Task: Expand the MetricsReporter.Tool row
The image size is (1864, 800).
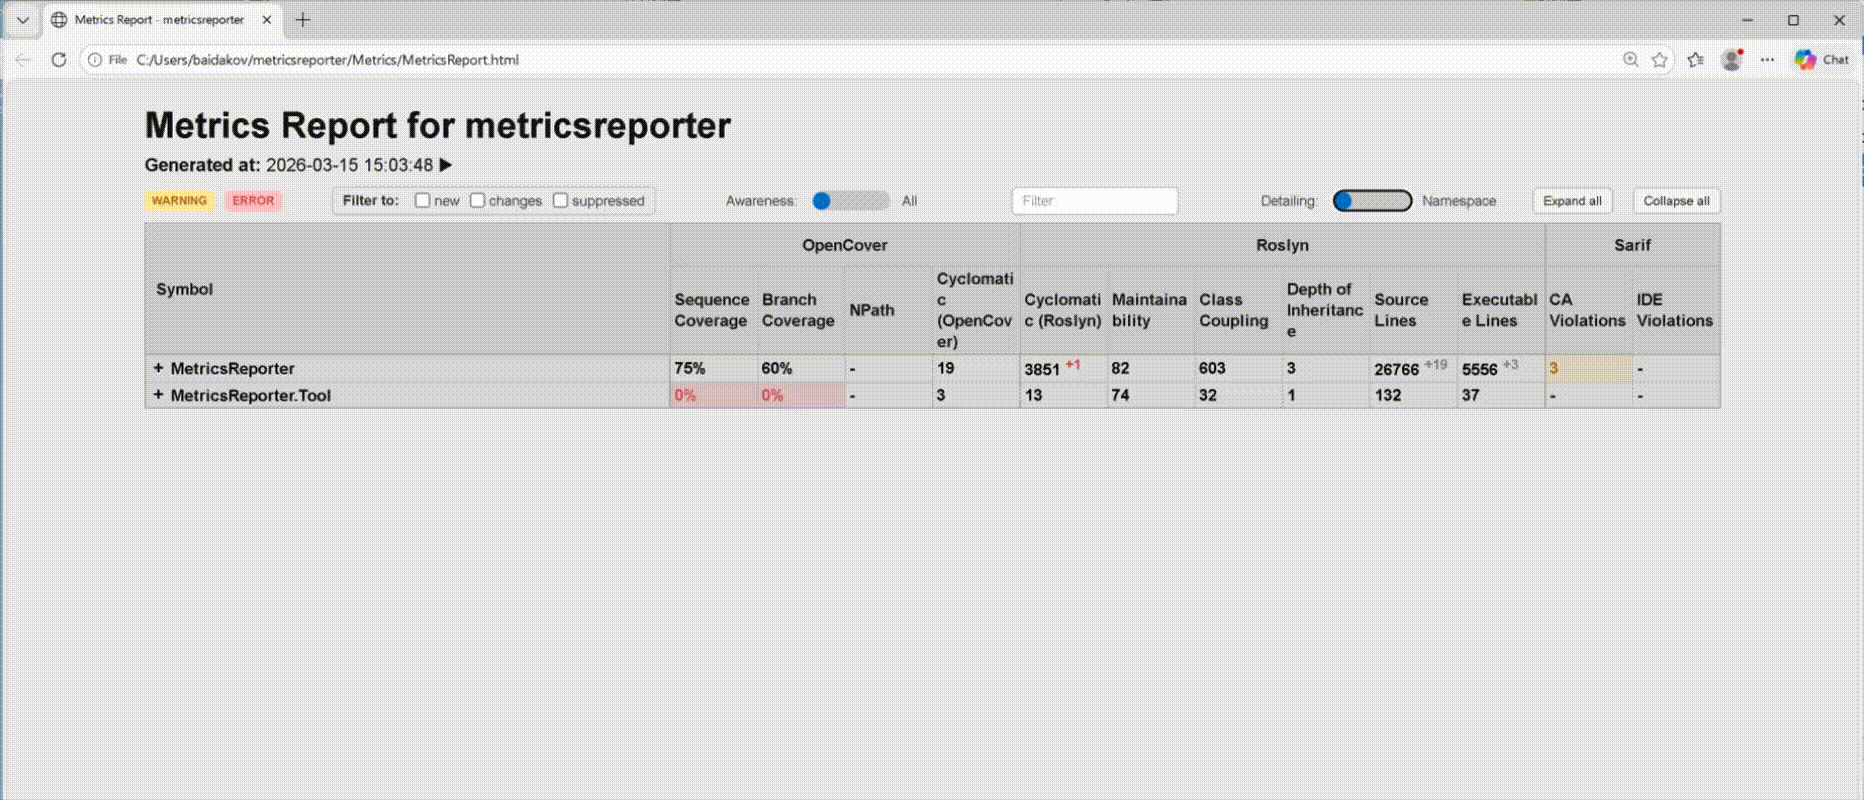Action: (158, 395)
